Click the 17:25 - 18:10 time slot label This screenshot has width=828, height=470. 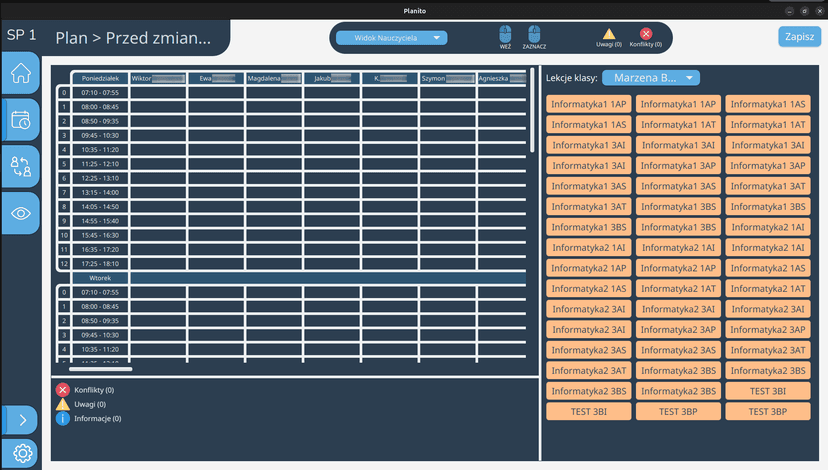click(x=100, y=264)
